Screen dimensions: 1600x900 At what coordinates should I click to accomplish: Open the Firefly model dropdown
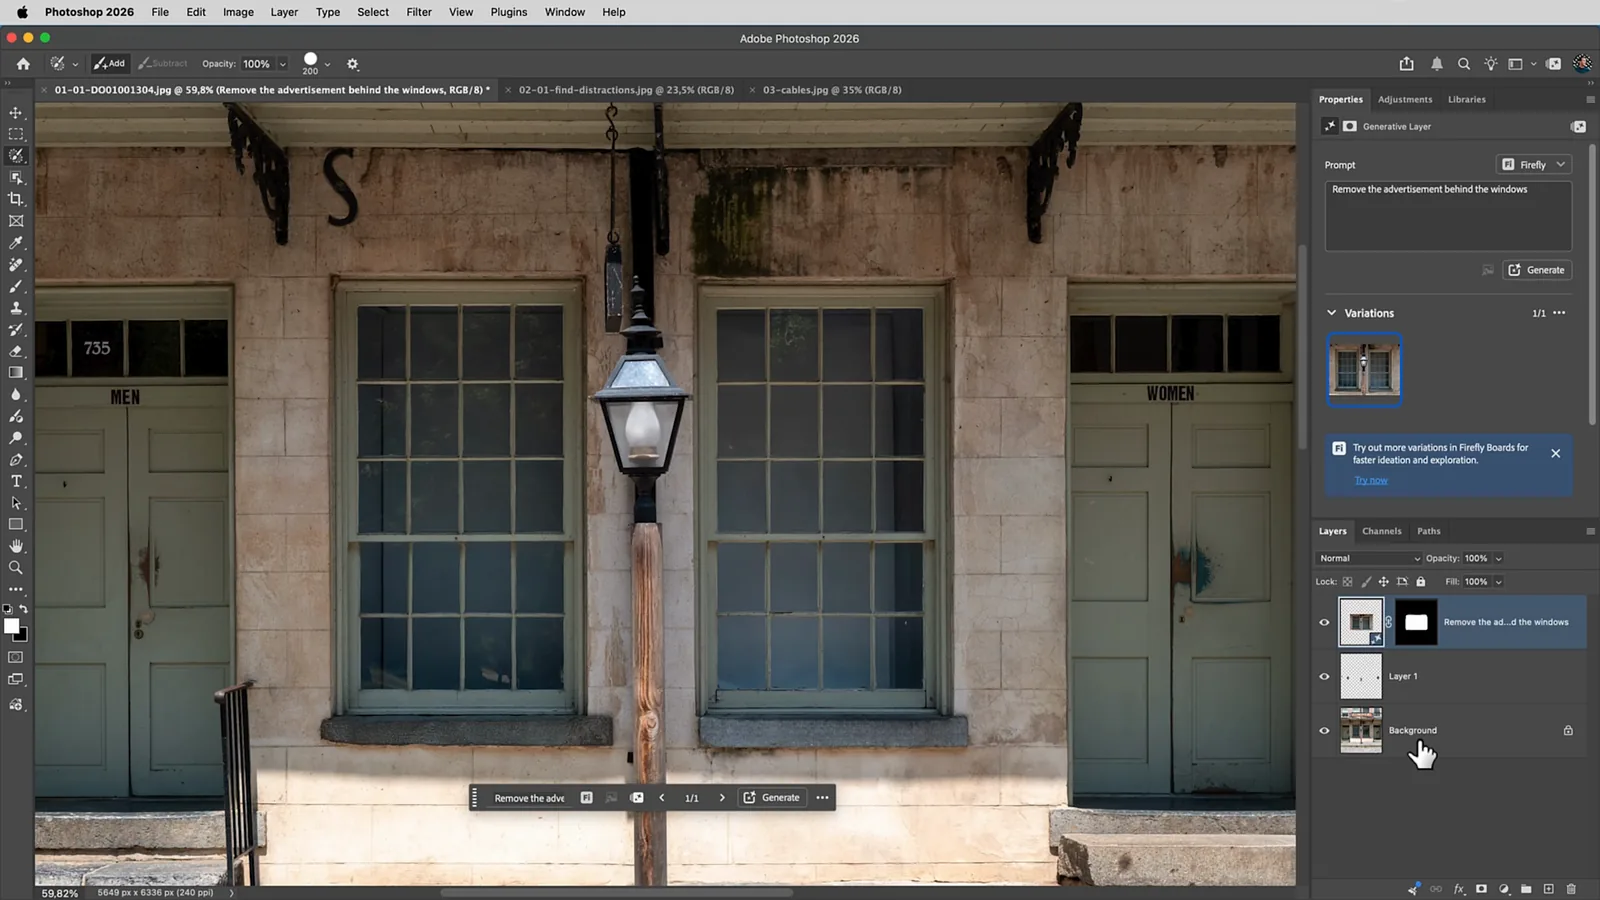[1533, 164]
